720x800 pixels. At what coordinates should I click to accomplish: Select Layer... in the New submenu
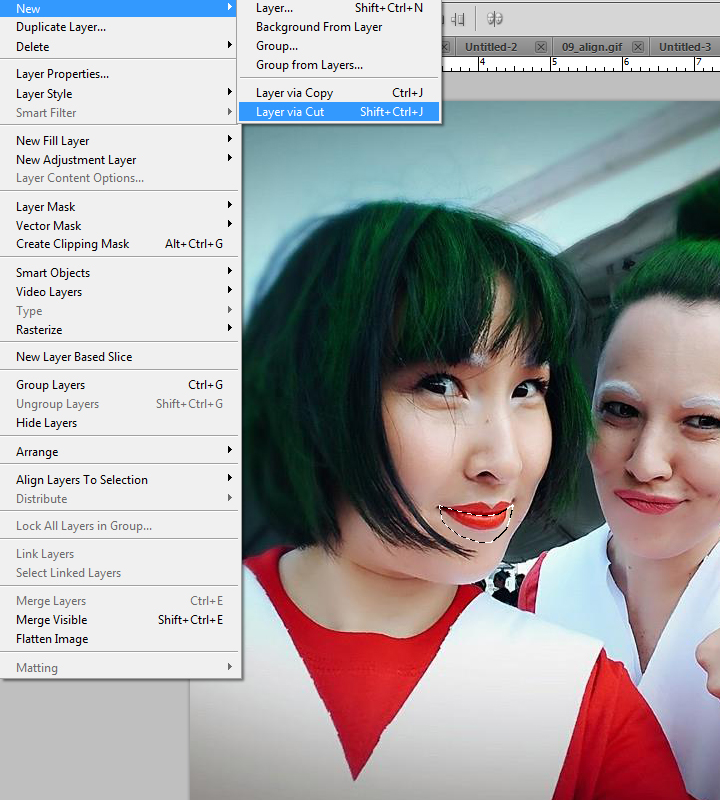coord(339,8)
